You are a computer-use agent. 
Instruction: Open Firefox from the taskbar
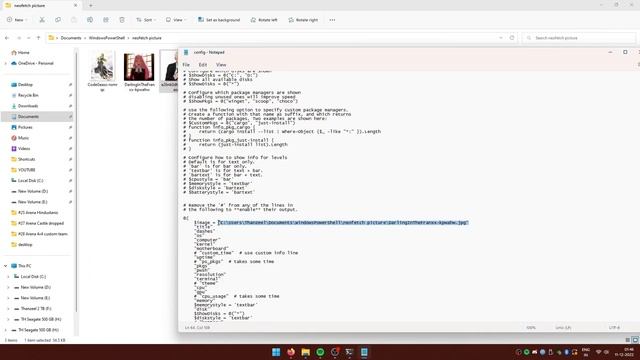[x=291, y=352]
